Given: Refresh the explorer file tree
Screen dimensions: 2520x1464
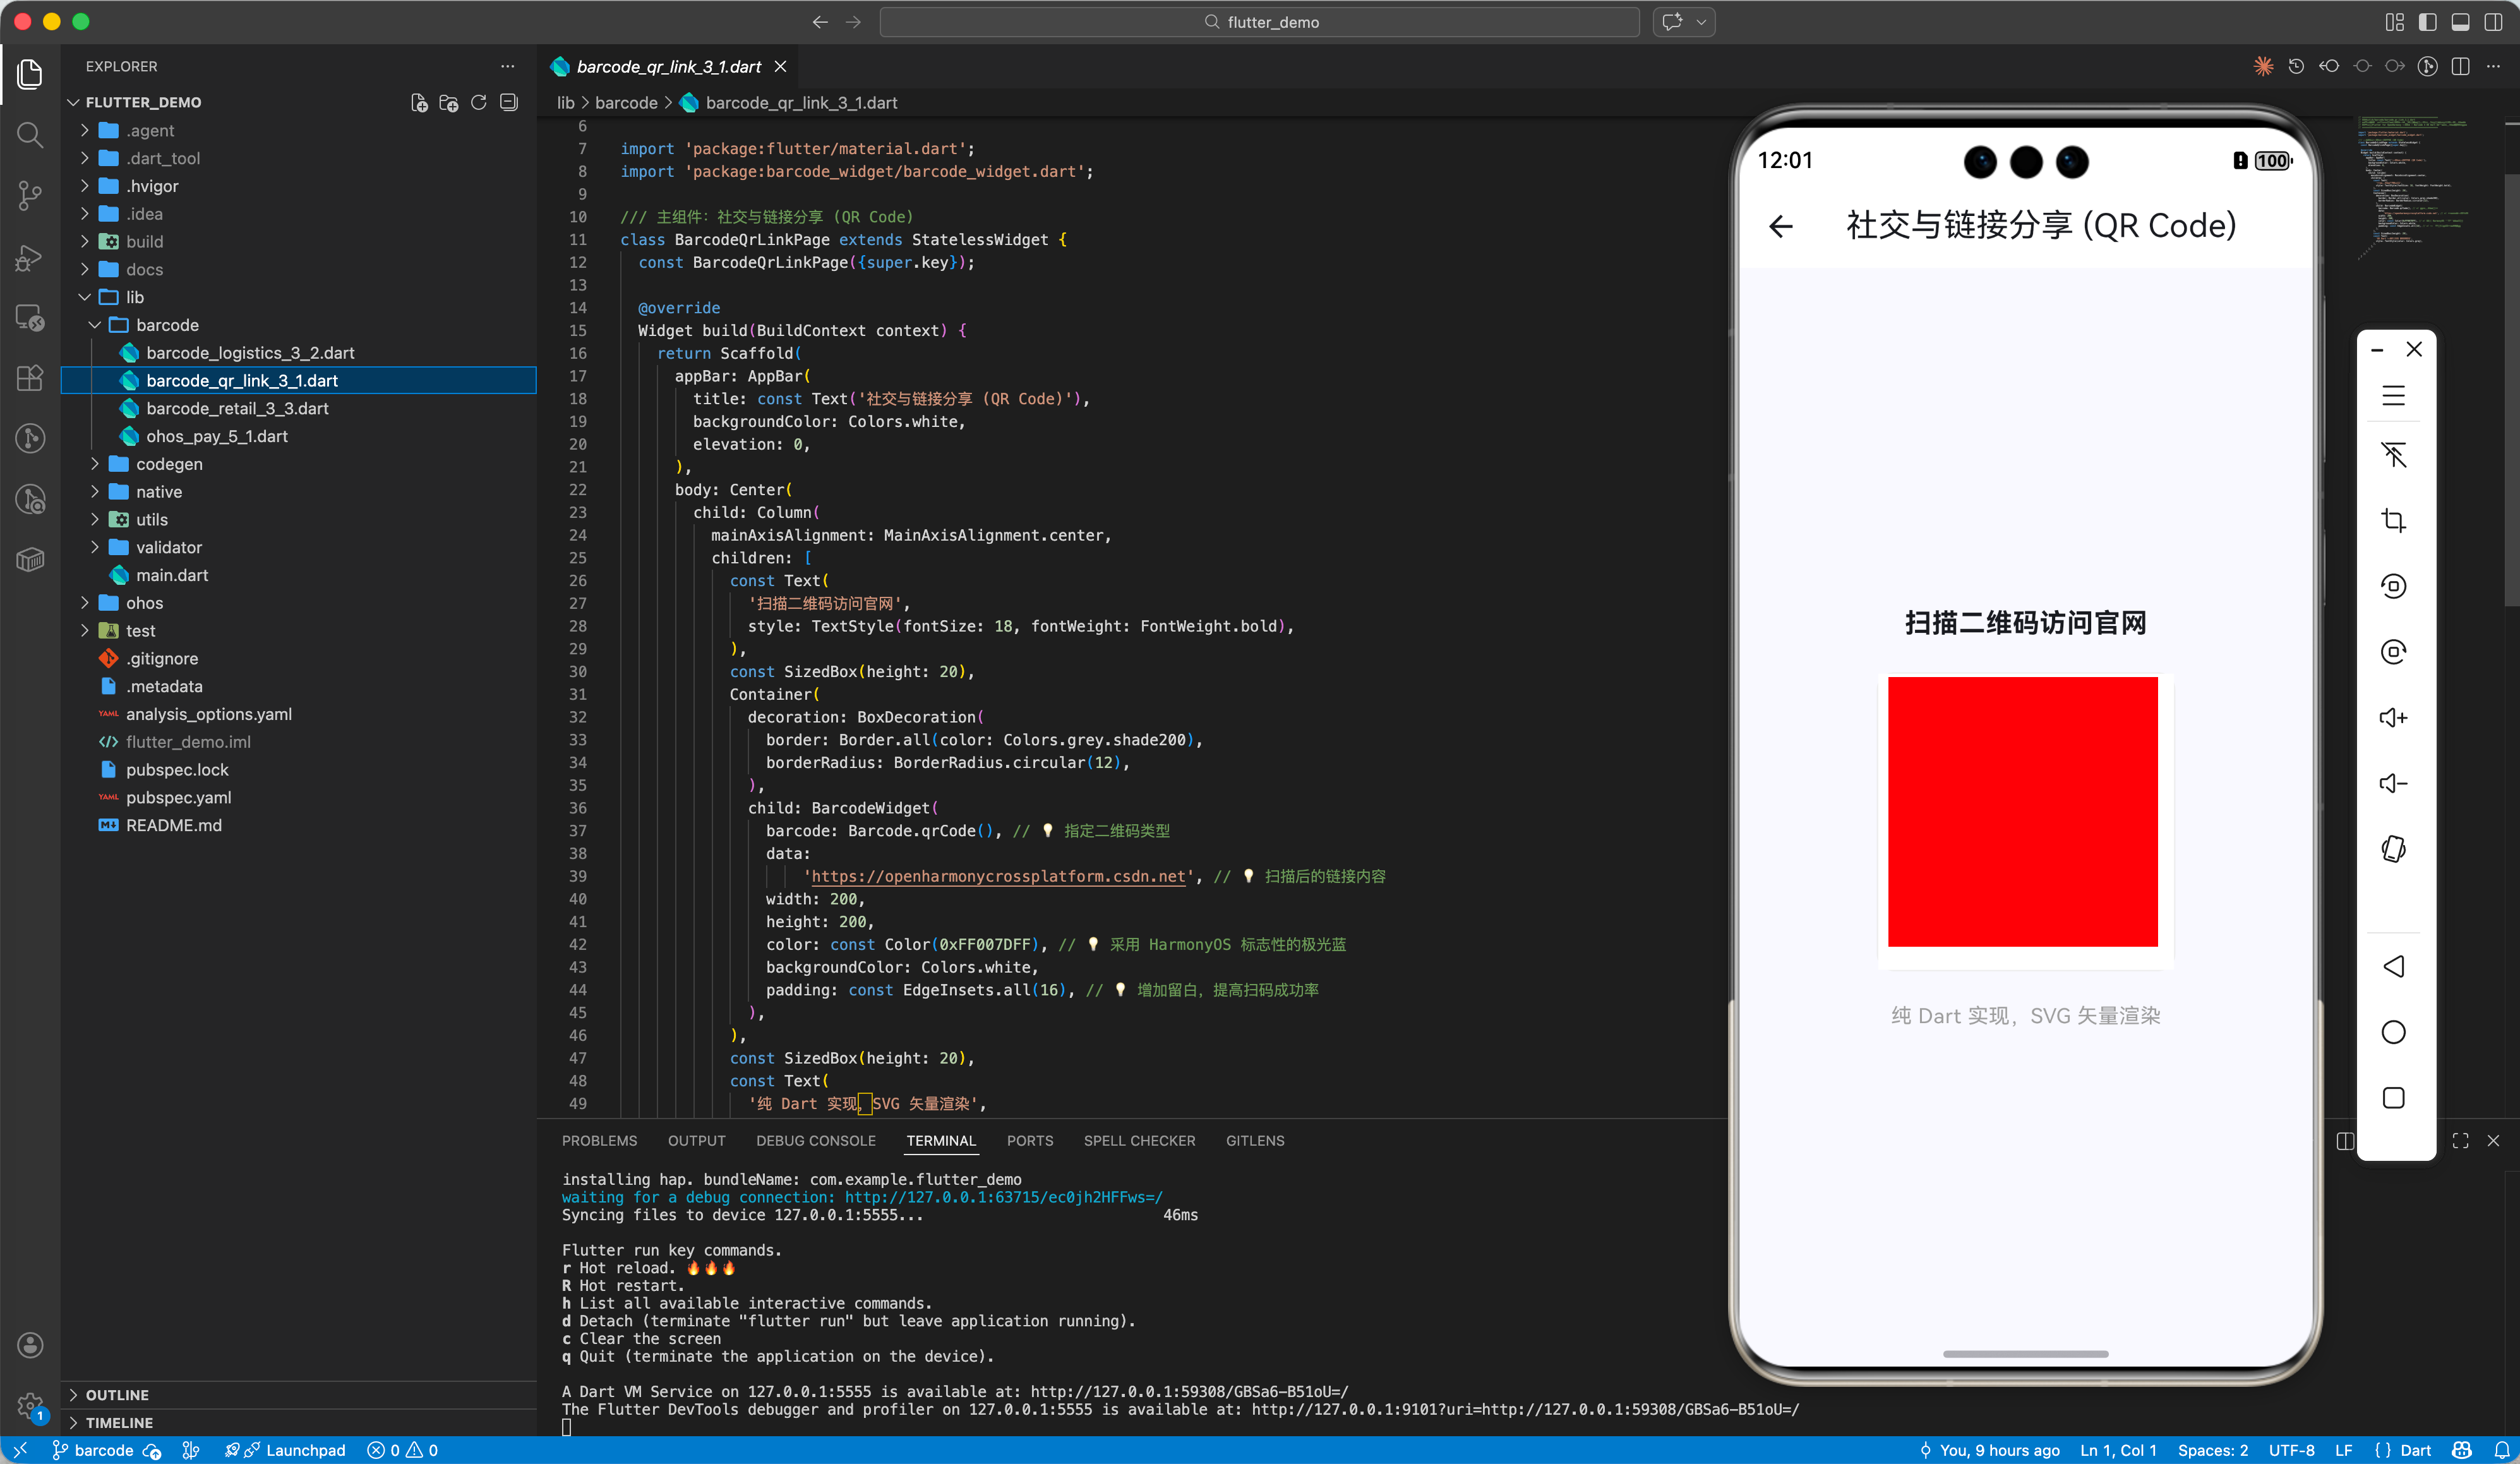Looking at the screenshot, I should (479, 102).
